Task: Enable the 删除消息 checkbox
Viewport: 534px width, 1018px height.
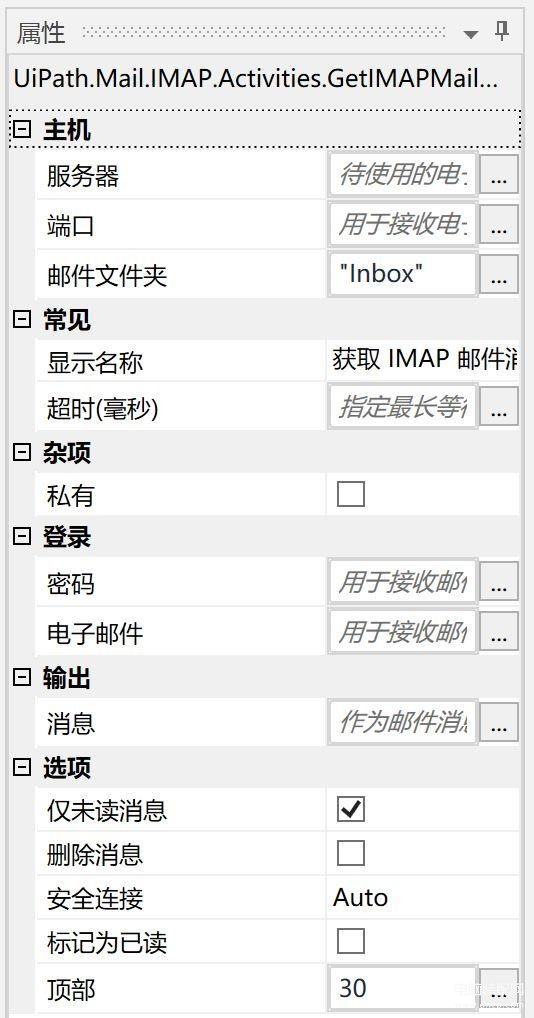Action: point(351,853)
